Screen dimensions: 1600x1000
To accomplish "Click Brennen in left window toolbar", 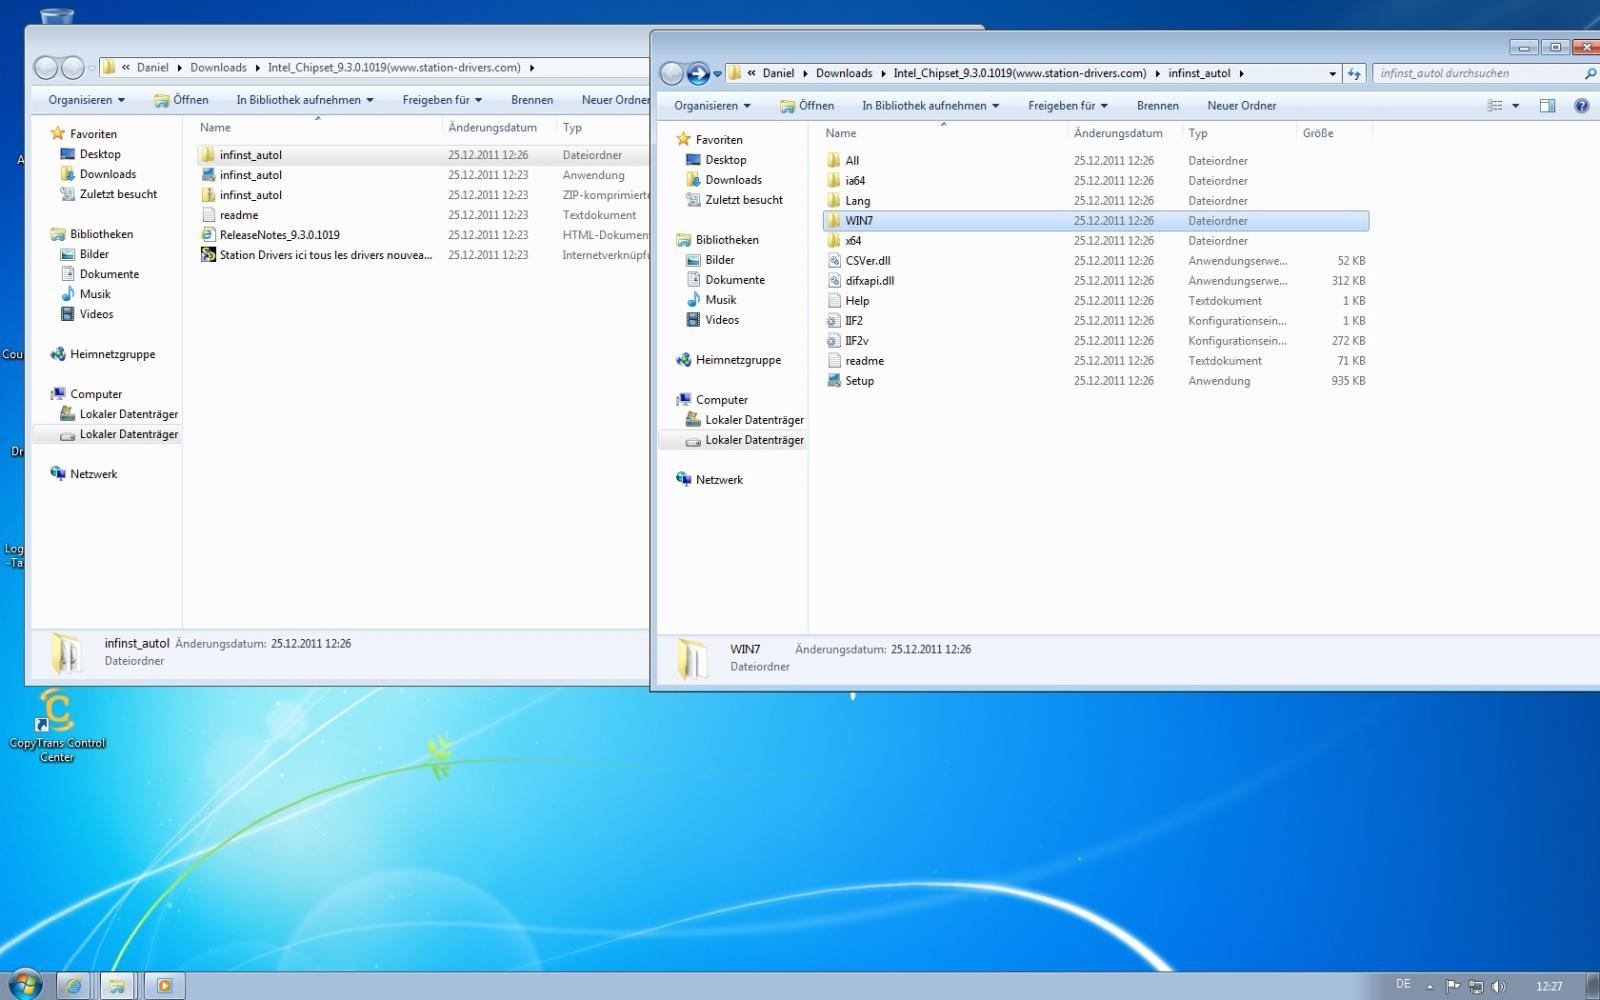I will tap(532, 100).
